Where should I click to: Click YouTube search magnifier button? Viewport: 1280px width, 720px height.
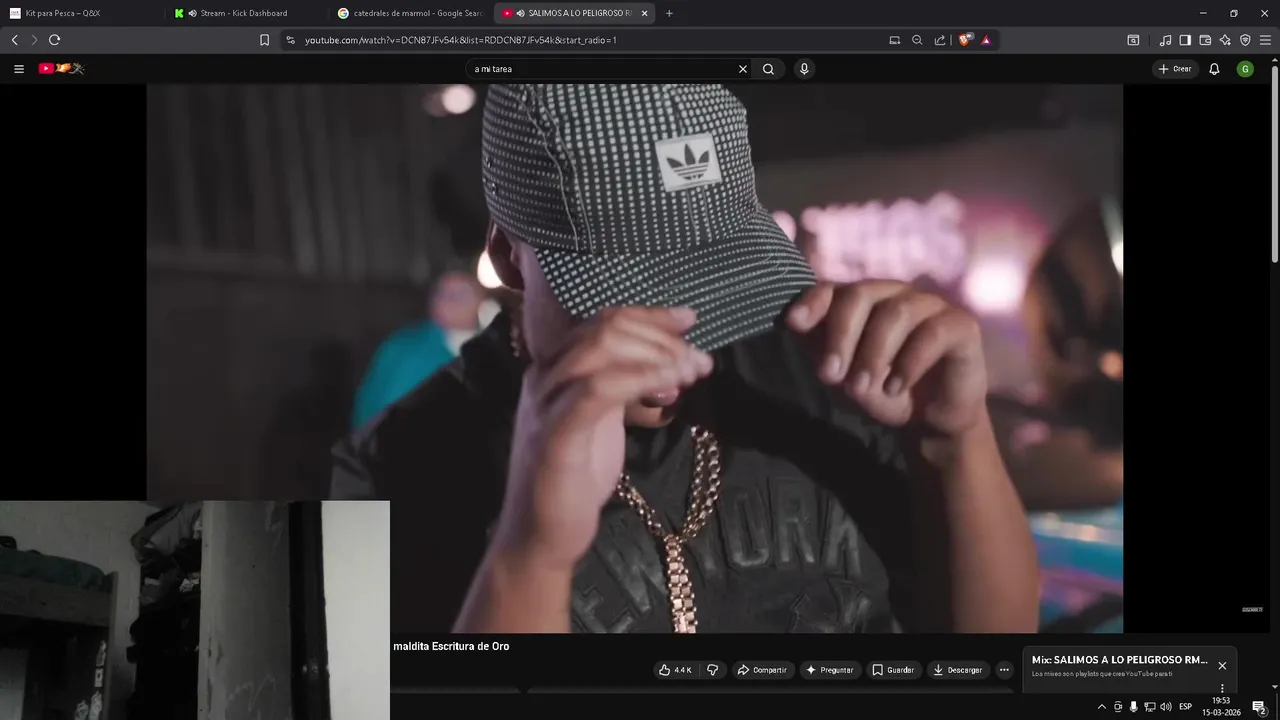point(768,69)
